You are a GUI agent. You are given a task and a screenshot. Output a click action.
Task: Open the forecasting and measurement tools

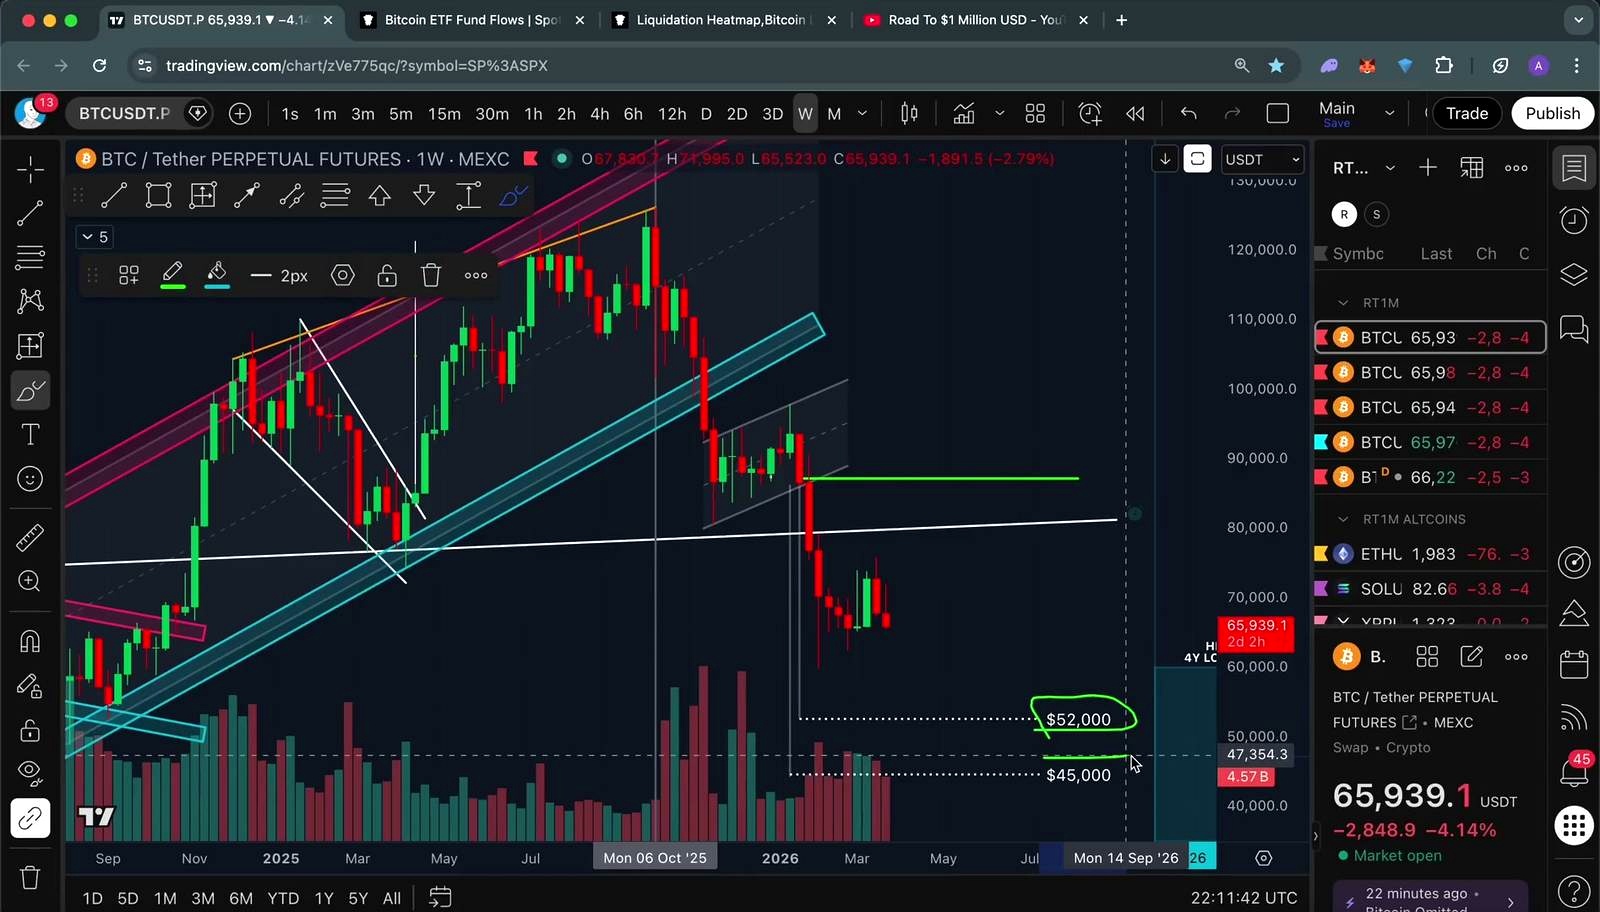pos(30,346)
